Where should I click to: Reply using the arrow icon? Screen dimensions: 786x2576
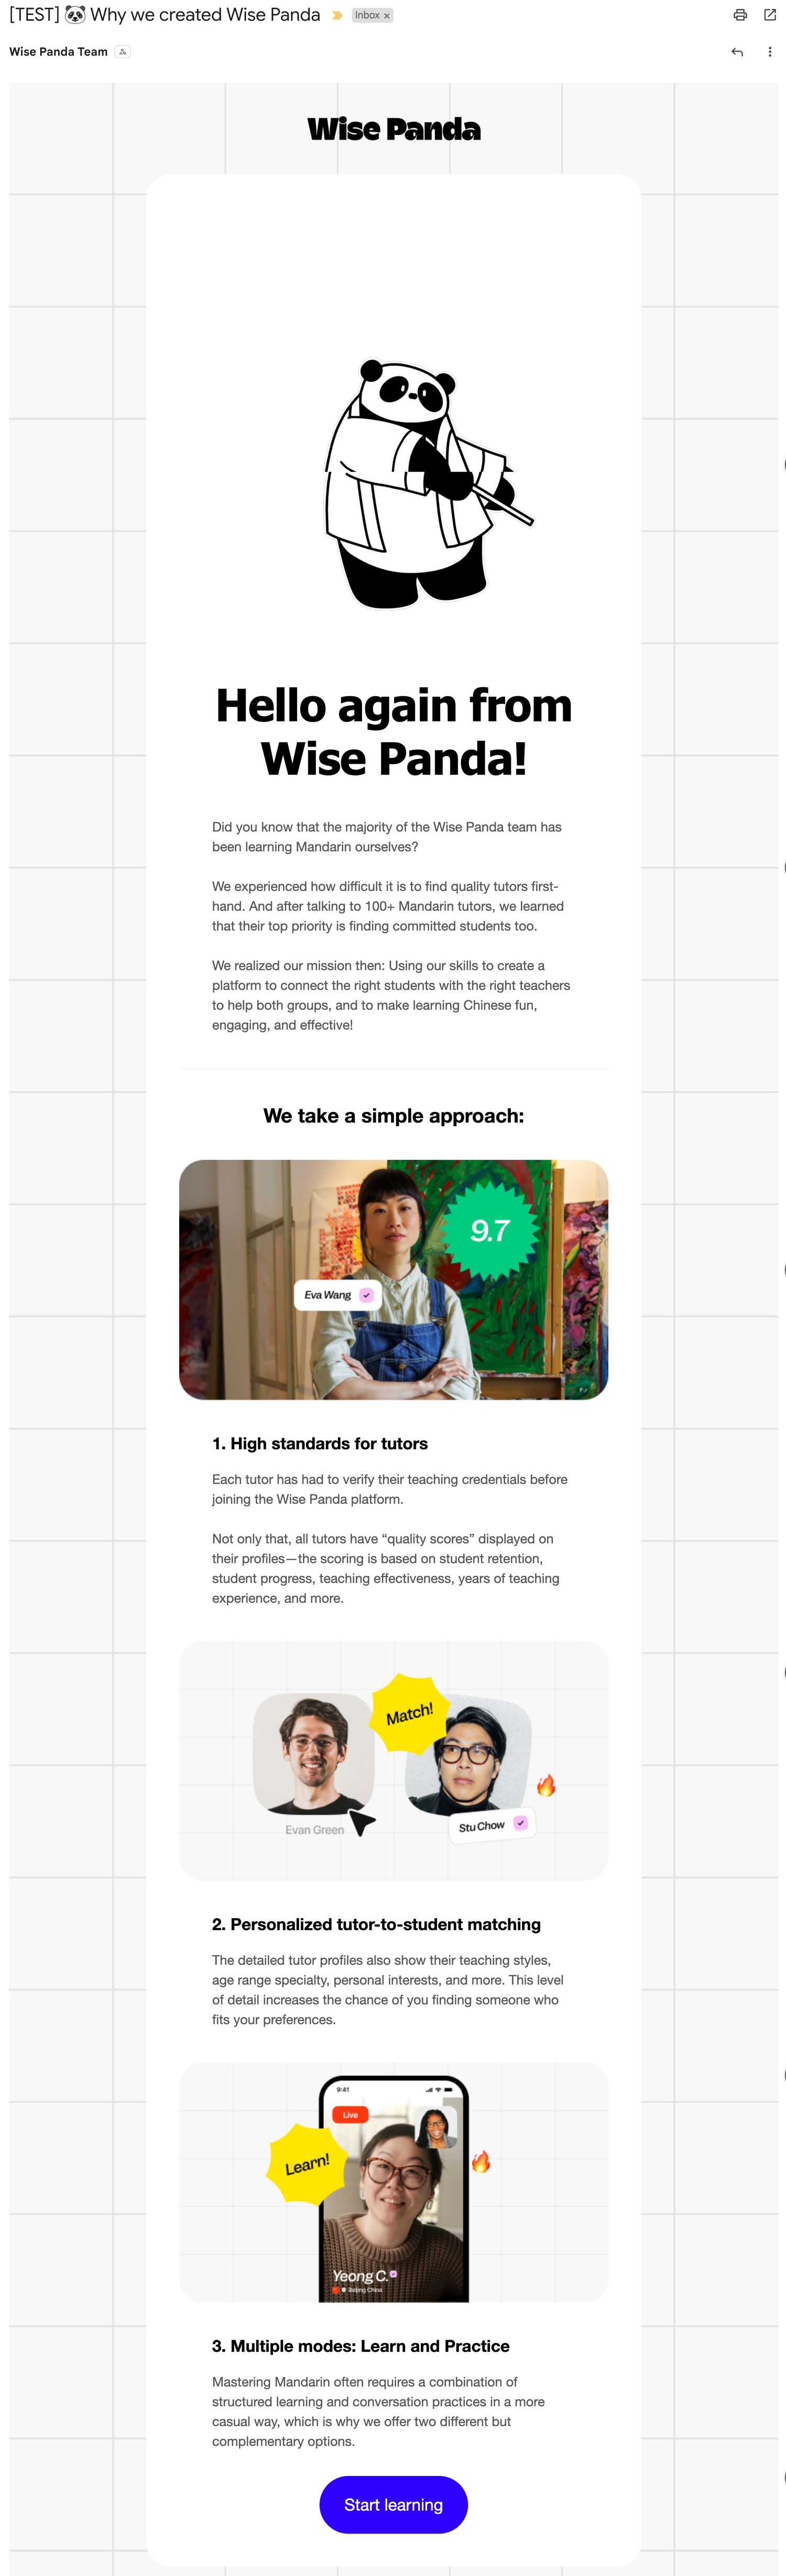[737, 52]
